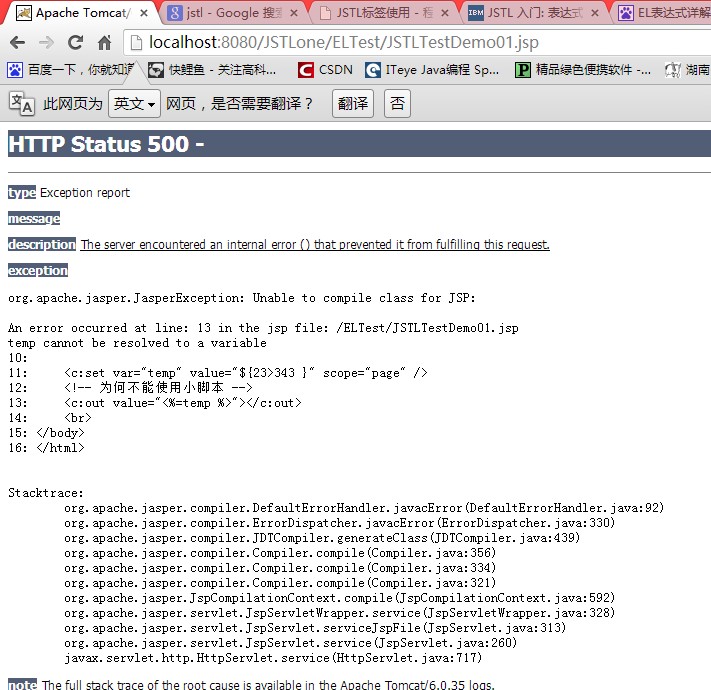The height and width of the screenshot is (690, 711).
Task: Click code line 11 with c:set
Action: point(218,373)
